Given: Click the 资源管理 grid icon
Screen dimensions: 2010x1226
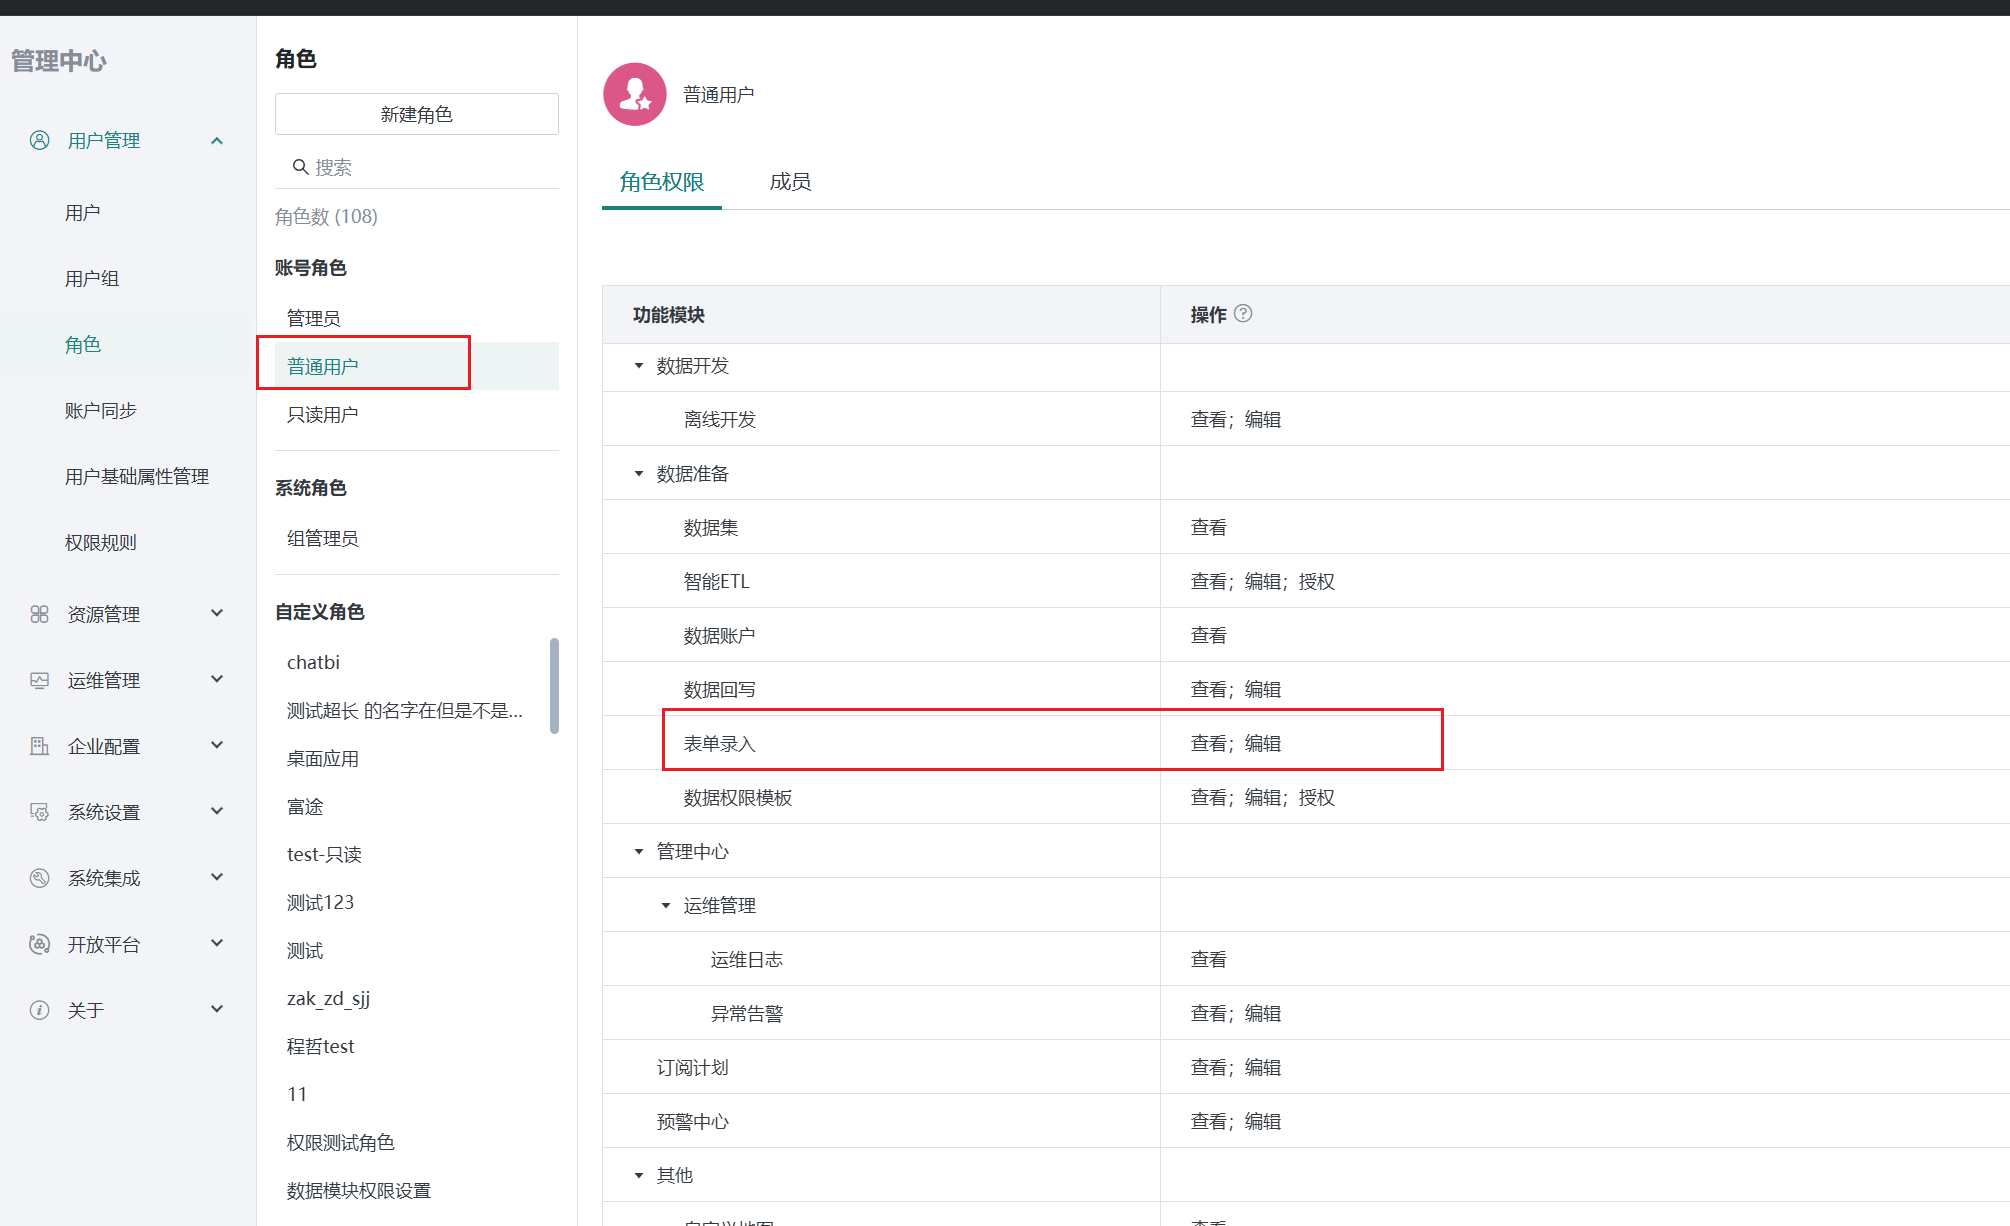Looking at the screenshot, I should 39,614.
